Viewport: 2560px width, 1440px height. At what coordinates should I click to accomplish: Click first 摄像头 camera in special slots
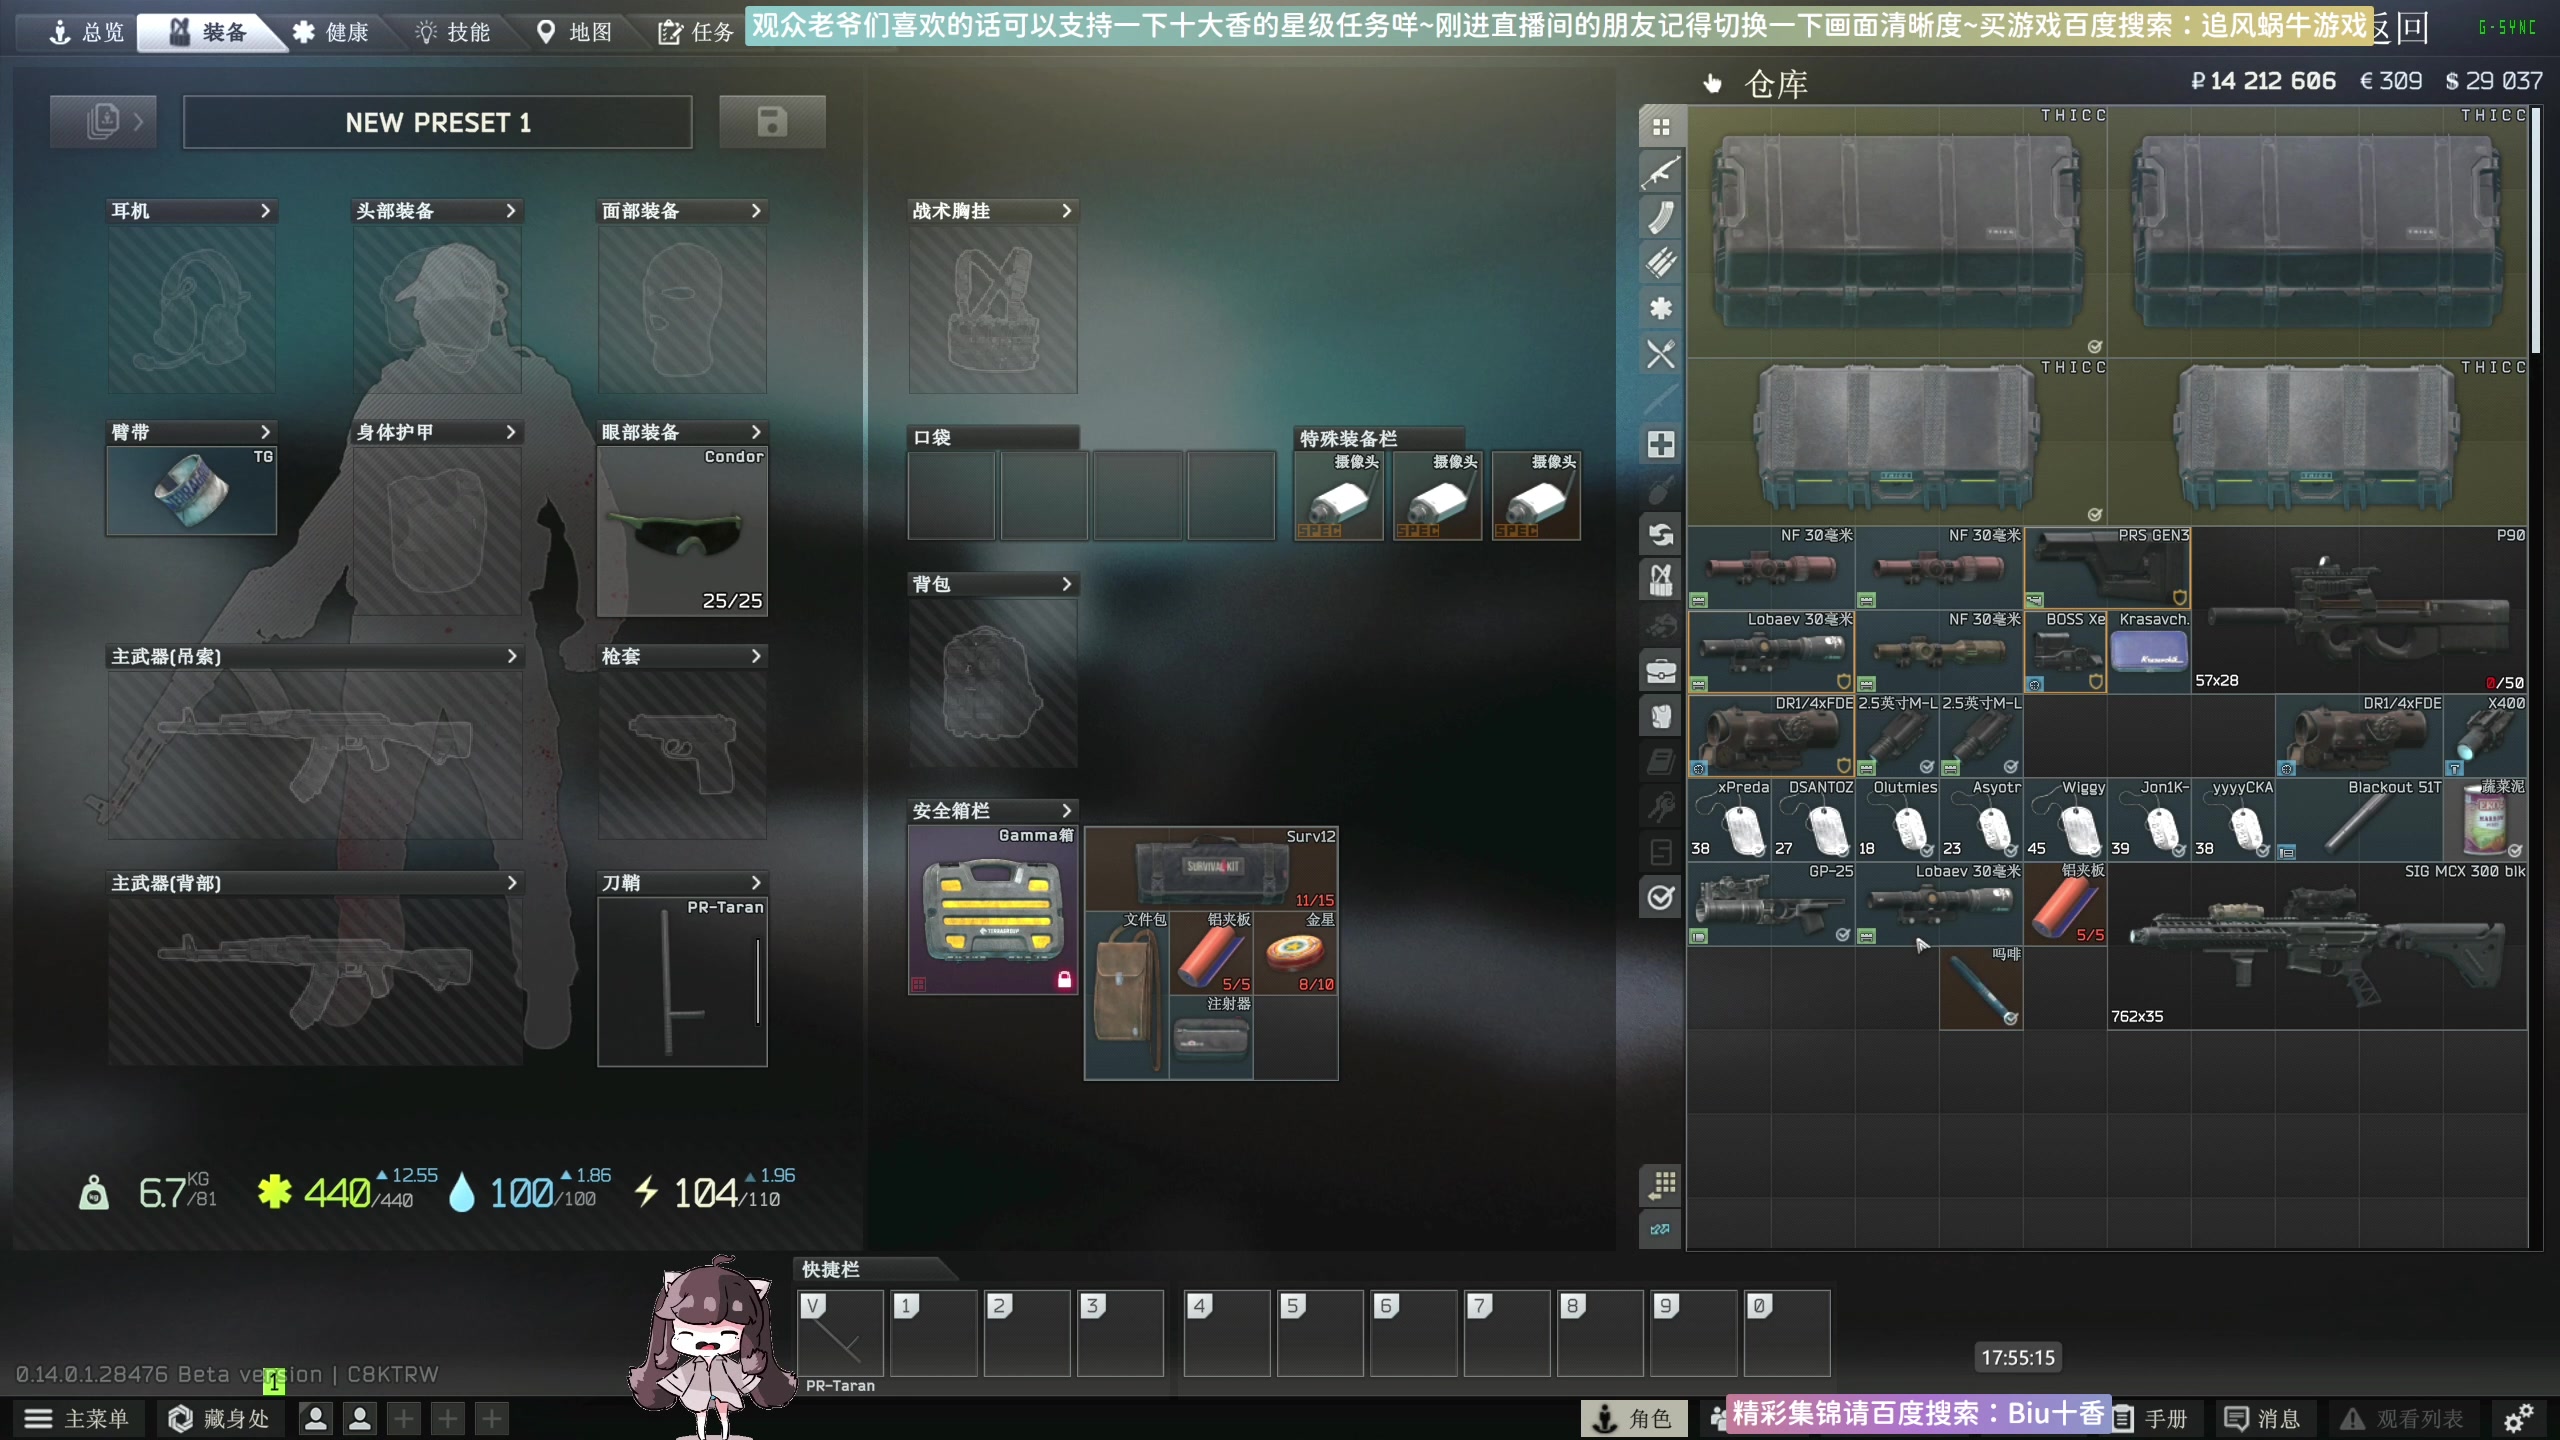click(x=1339, y=495)
